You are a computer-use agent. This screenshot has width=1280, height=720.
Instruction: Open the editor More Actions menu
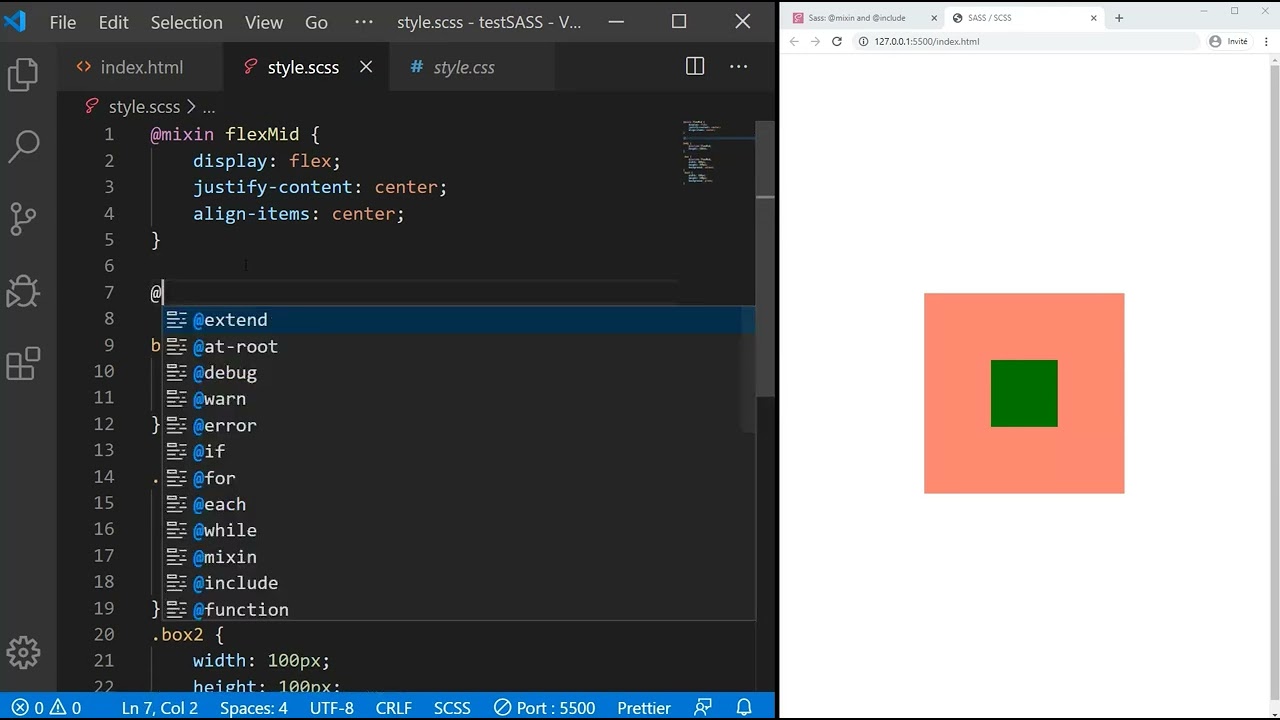click(739, 66)
